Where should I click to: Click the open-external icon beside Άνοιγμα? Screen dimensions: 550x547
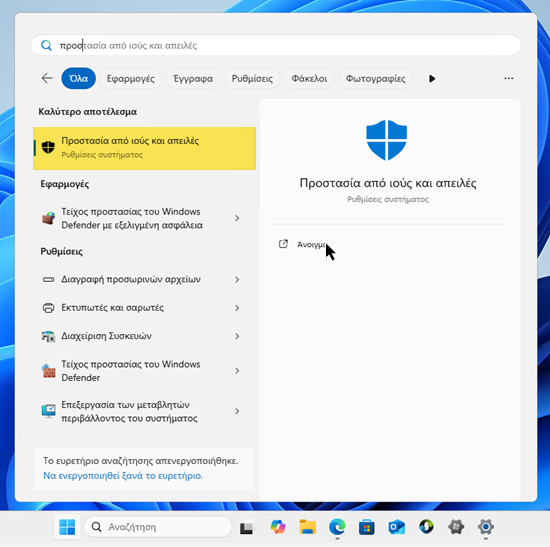coord(283,244)
